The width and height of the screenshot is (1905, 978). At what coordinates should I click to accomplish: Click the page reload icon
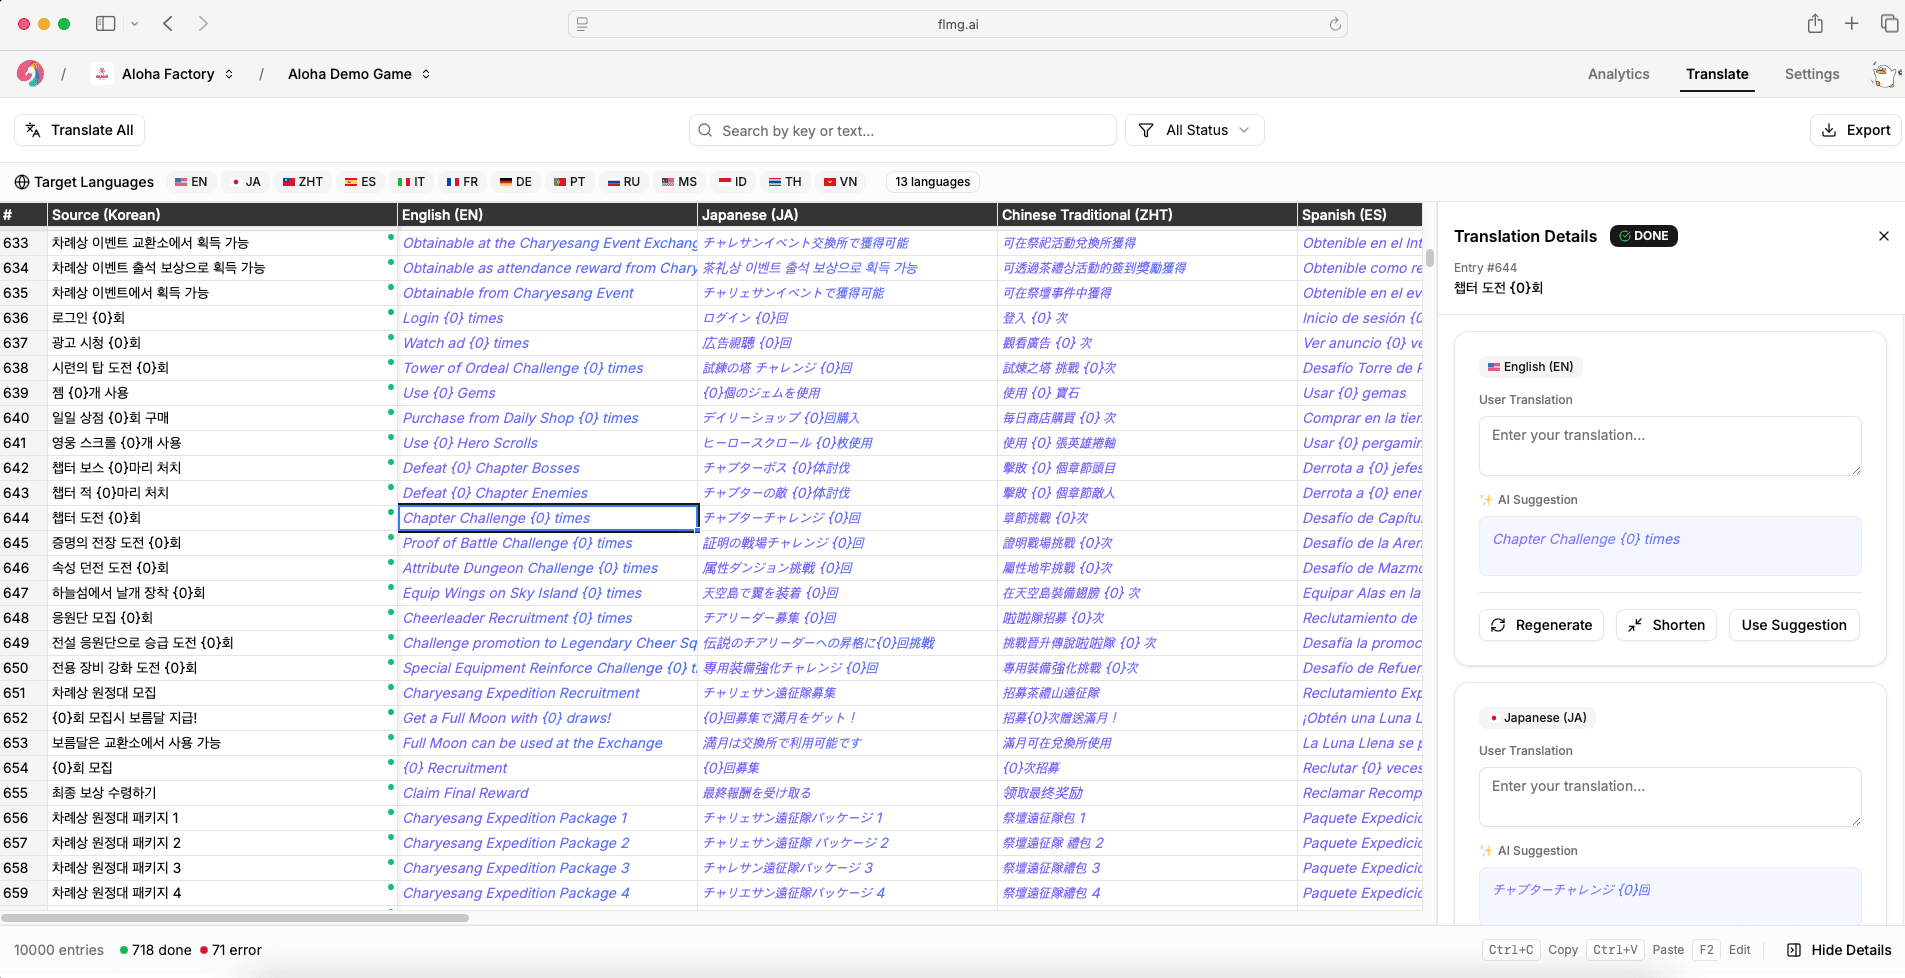pos(1335,24)
